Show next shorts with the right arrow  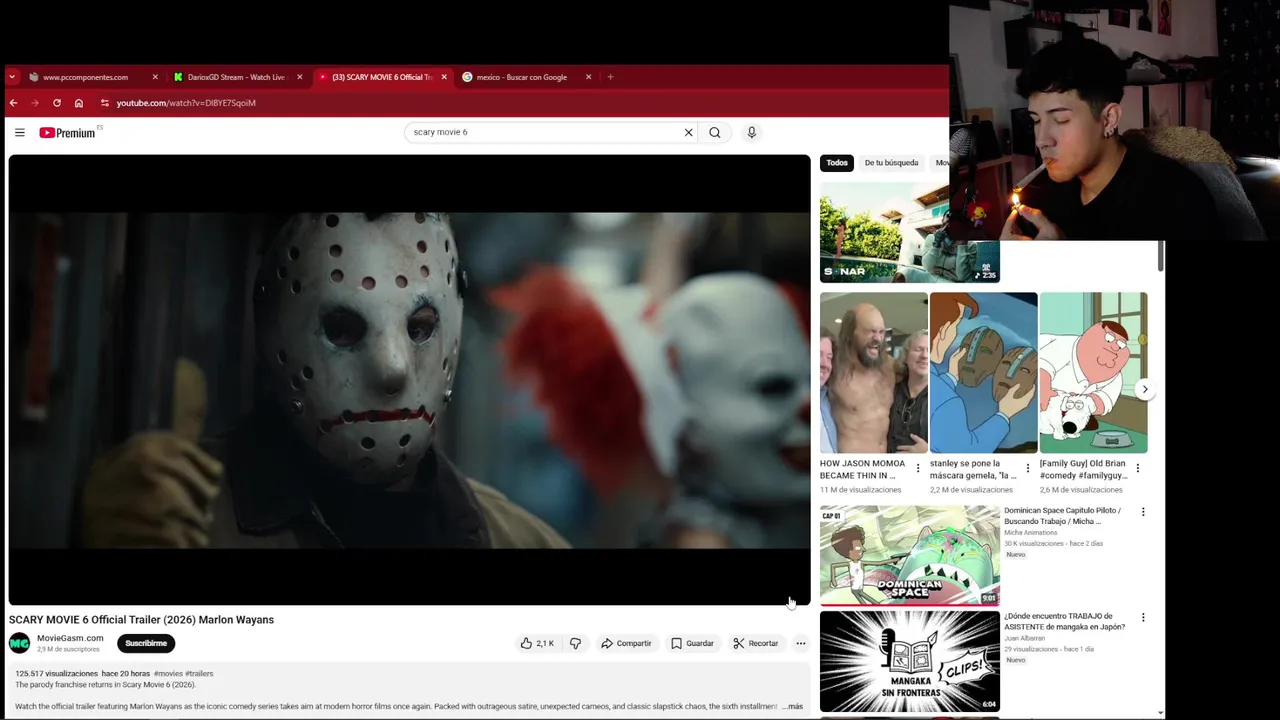coord(1145,389)
